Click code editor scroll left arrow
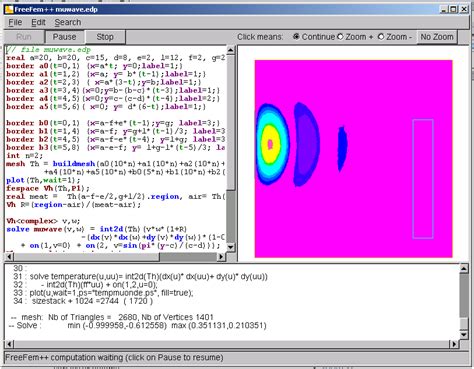Screen dimensions: 474x369 click(x=9, y=257)
